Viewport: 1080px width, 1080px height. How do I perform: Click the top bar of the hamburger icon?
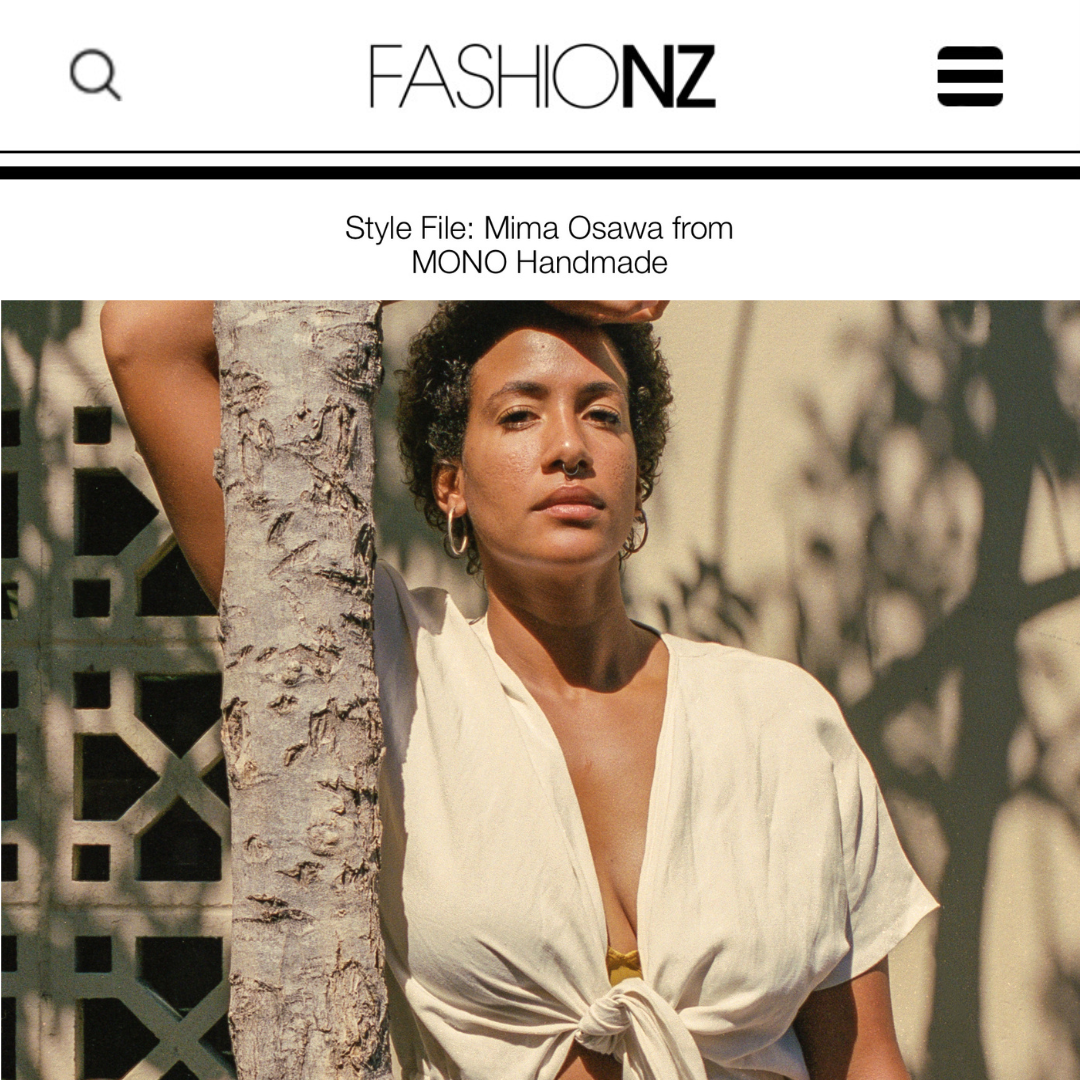pyautogui.click(x=970, y=54)
